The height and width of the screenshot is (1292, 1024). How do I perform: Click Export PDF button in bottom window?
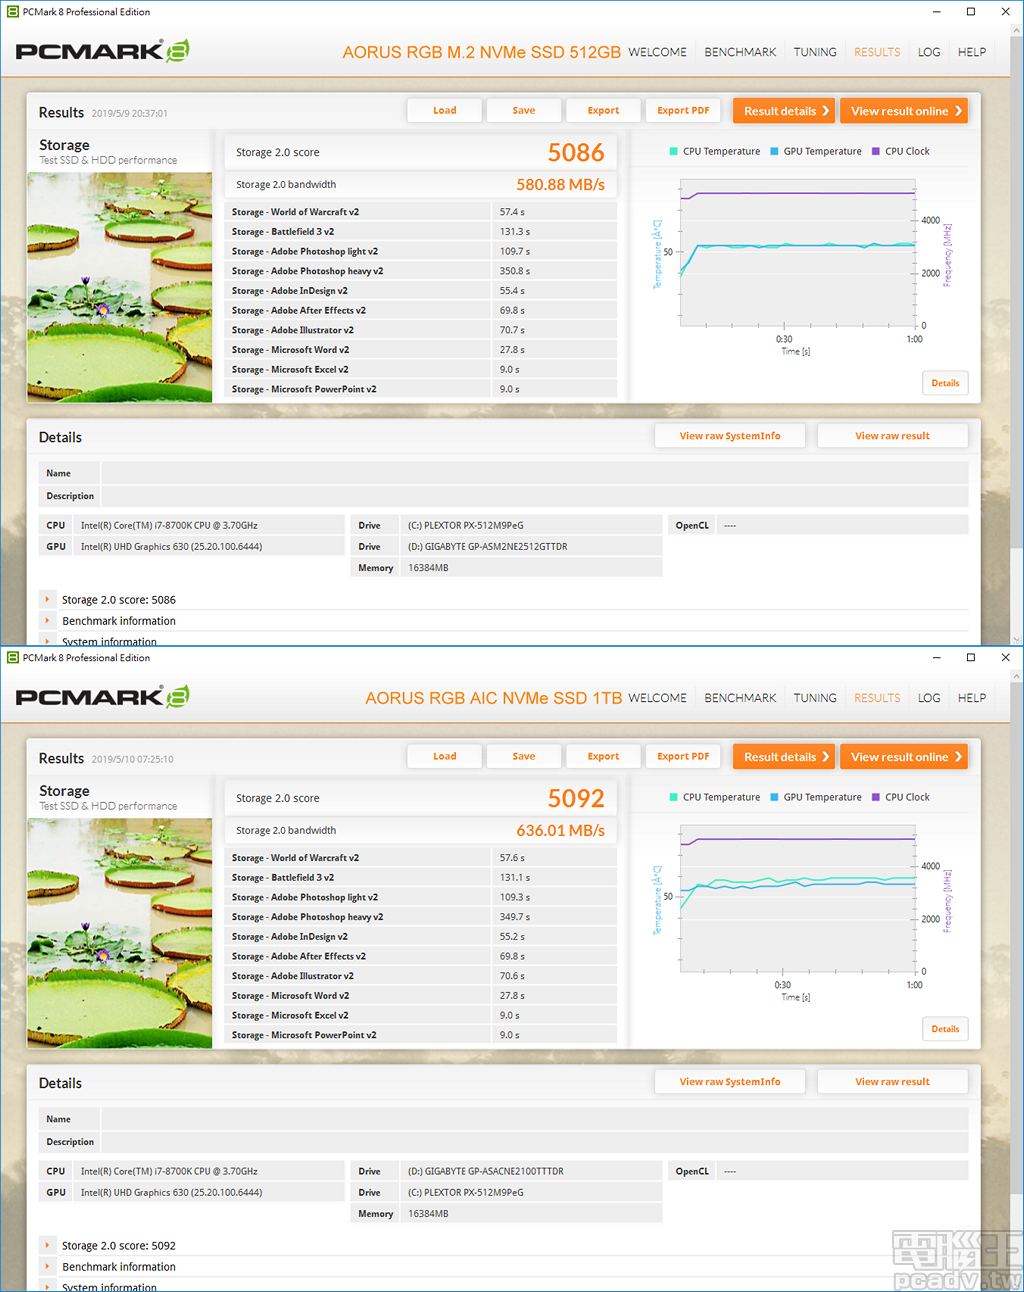point(683,757)
